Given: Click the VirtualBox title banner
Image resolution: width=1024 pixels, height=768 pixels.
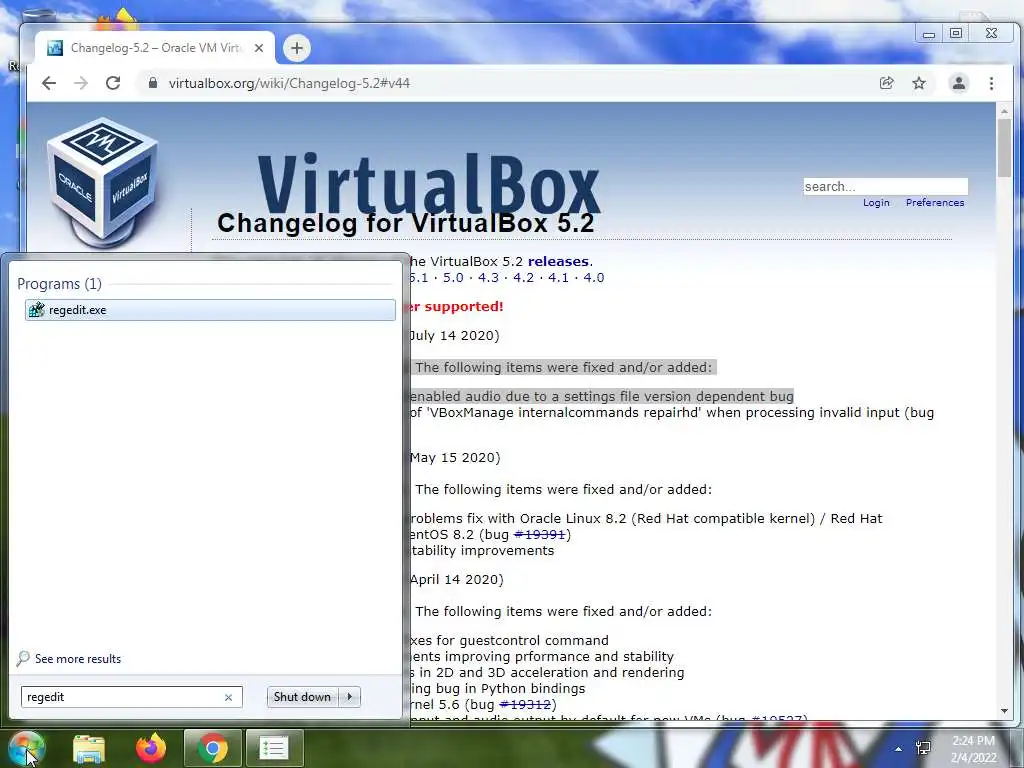Looking at the screenshot, I should (428, 185).
